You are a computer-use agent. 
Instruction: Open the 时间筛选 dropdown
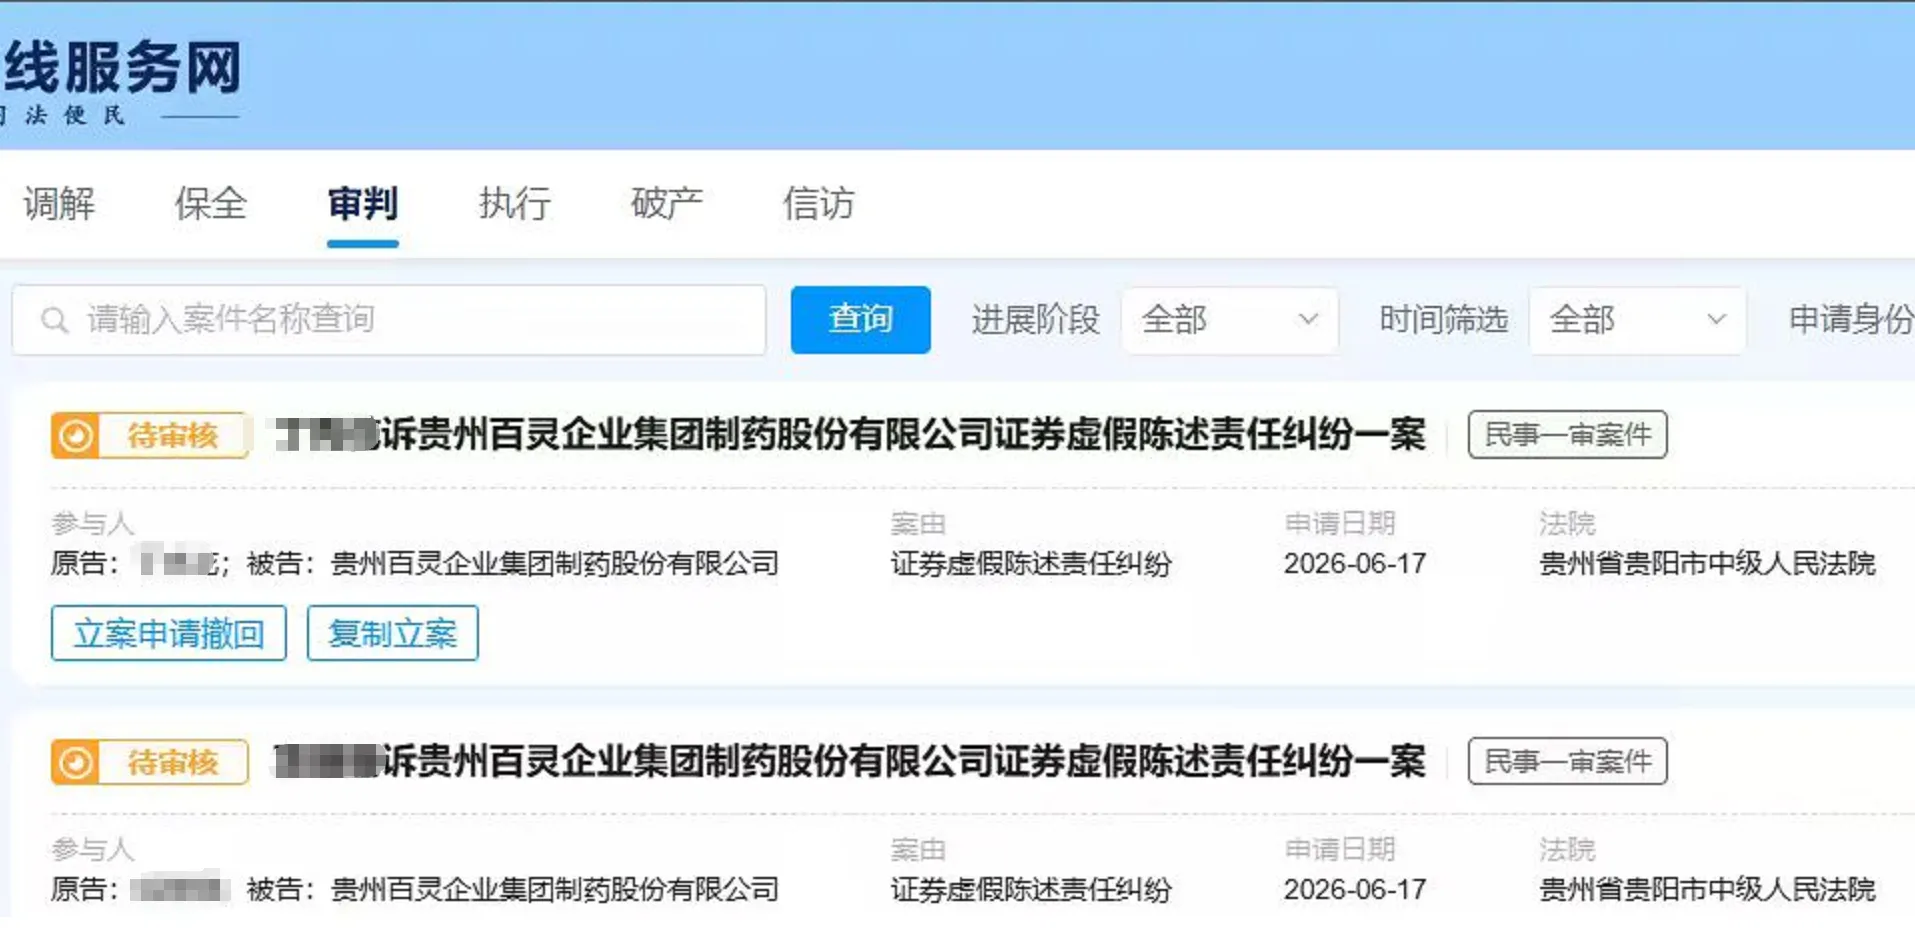1637,320
